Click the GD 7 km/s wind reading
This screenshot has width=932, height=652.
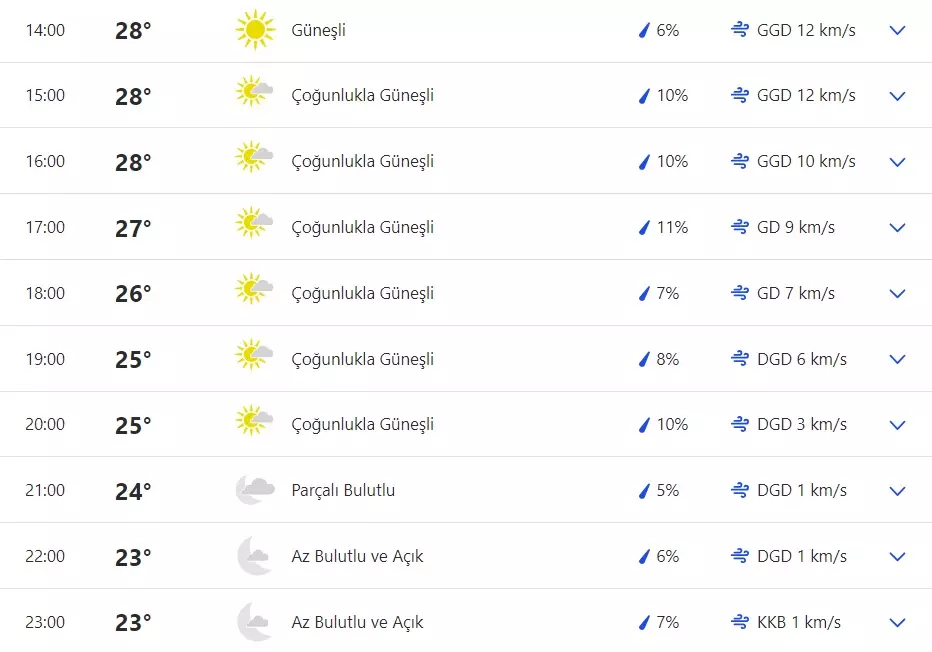click(795, 293)
